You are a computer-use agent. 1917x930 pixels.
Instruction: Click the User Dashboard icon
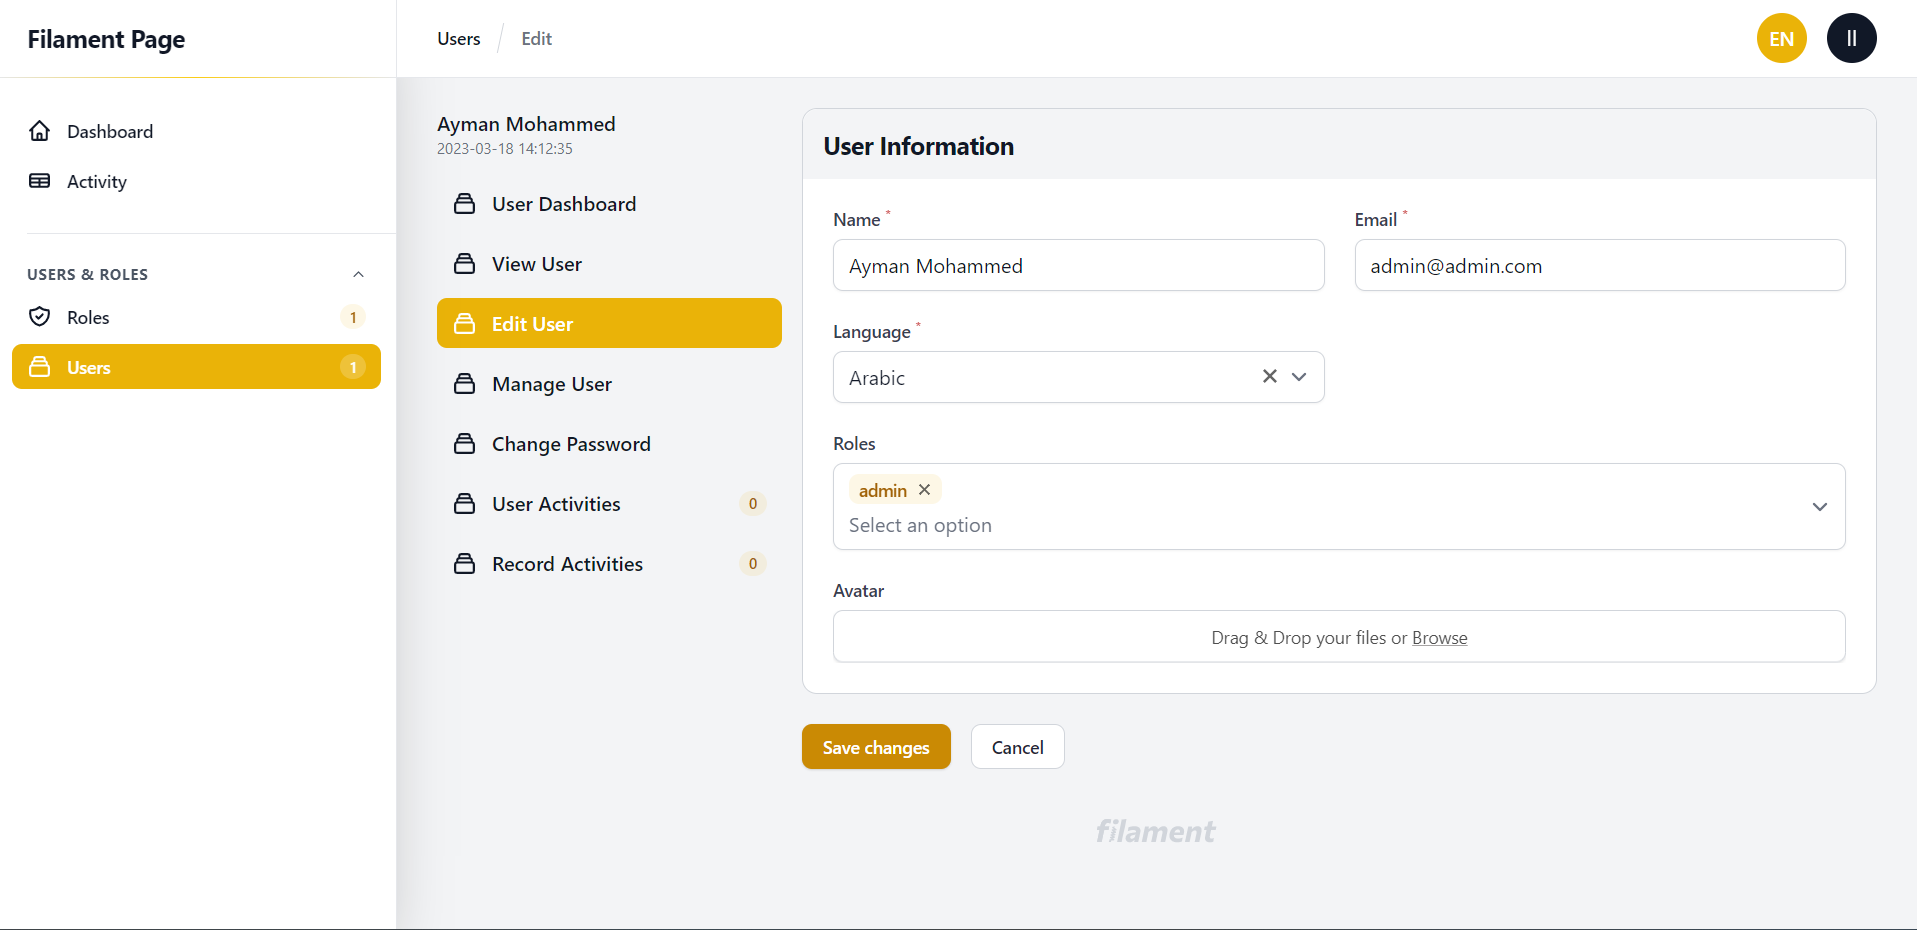tap(465, 204)
